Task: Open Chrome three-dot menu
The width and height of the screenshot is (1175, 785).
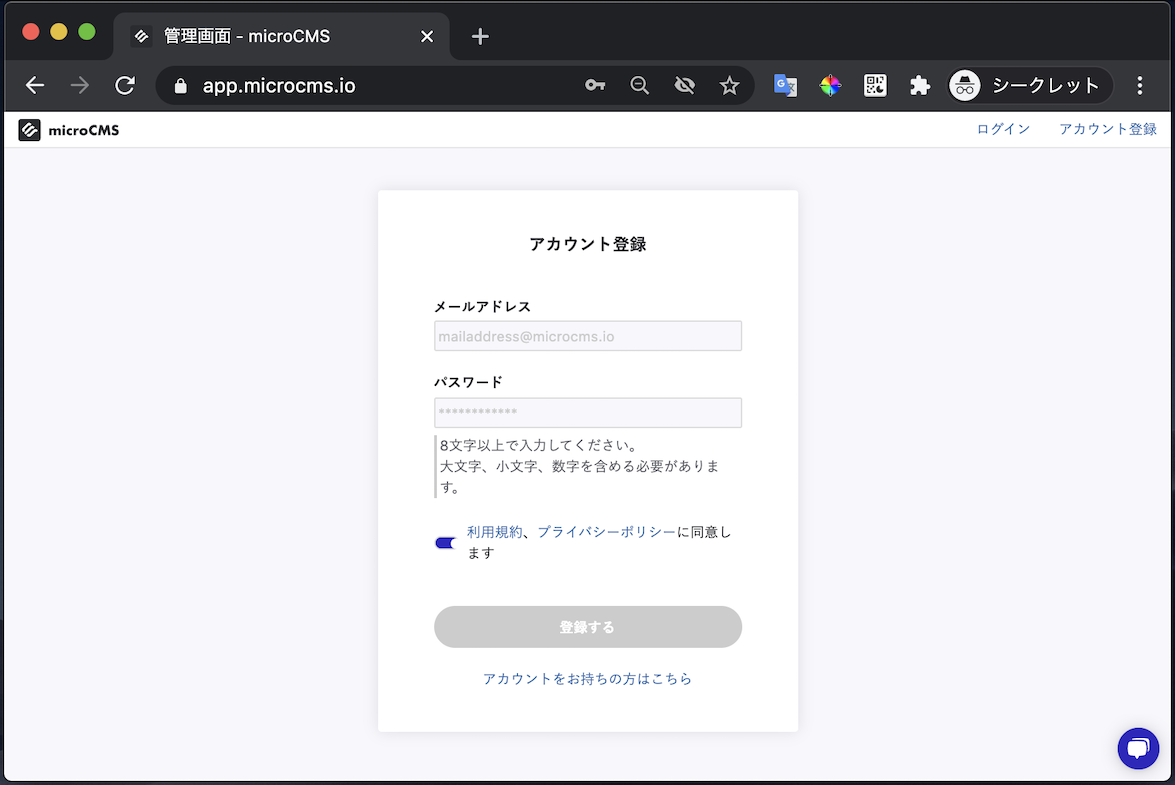Action: tap(1140, 85)
